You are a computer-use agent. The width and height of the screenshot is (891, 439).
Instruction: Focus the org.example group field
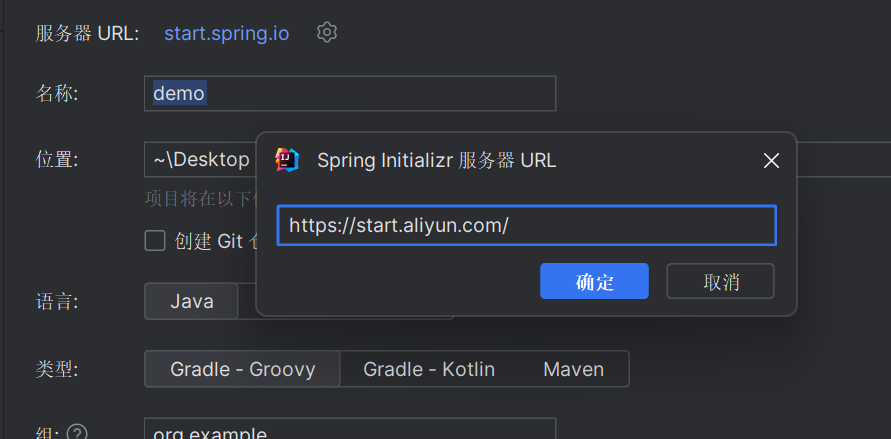pos(350,429)
